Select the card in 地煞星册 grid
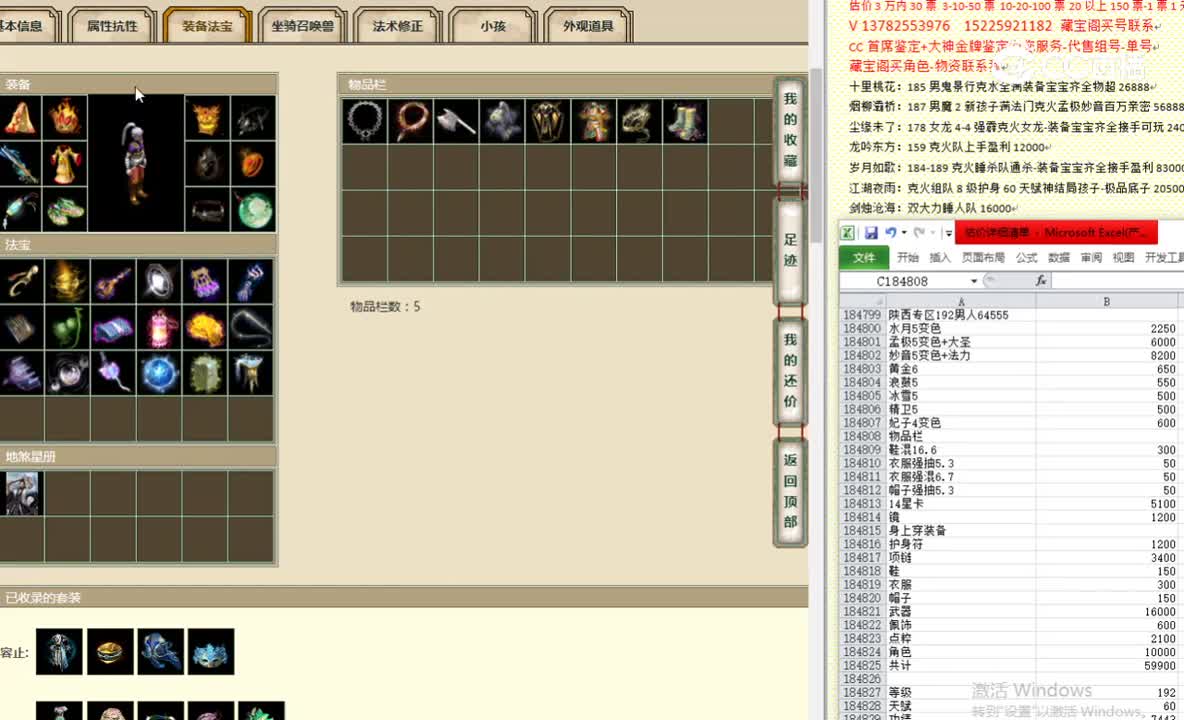The image size is (1184, 720). point(21,494)
